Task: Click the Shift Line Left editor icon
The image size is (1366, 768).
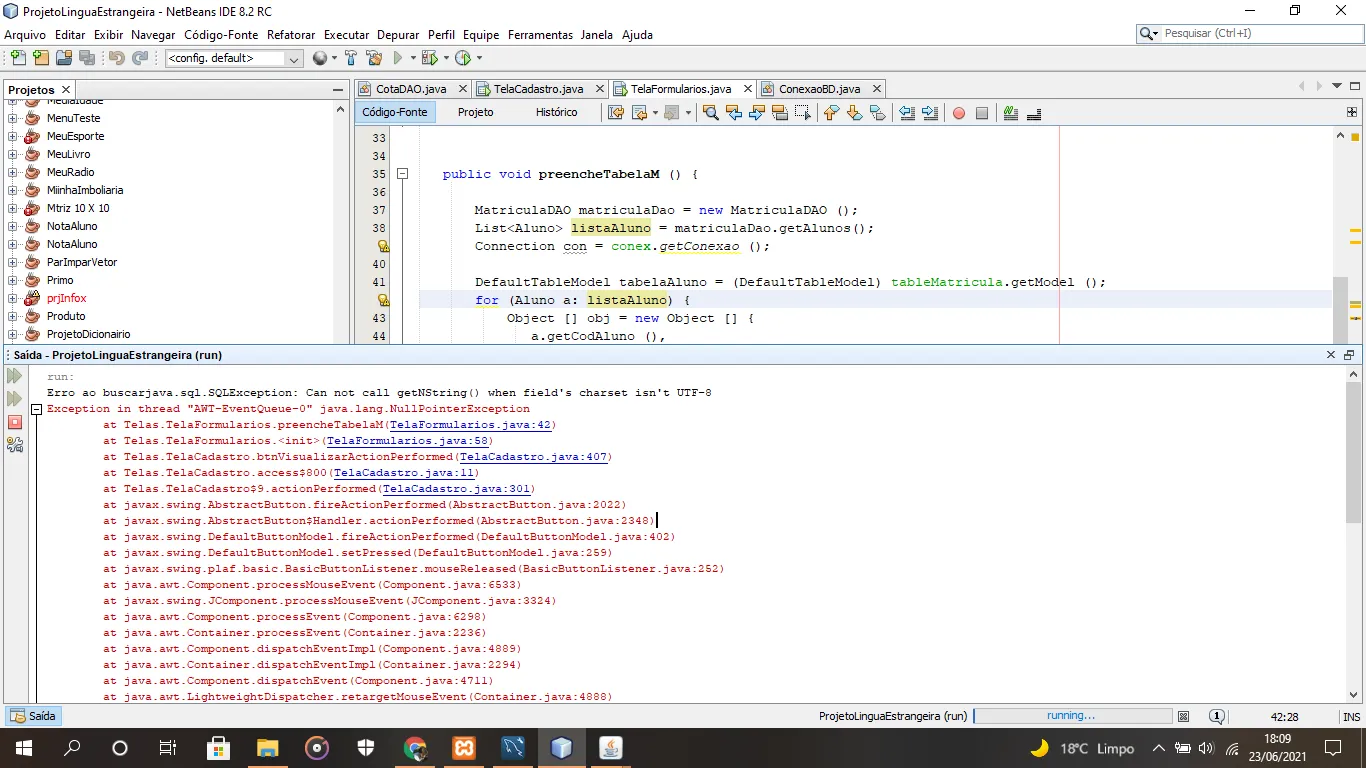Action: [x=906, y=113]
